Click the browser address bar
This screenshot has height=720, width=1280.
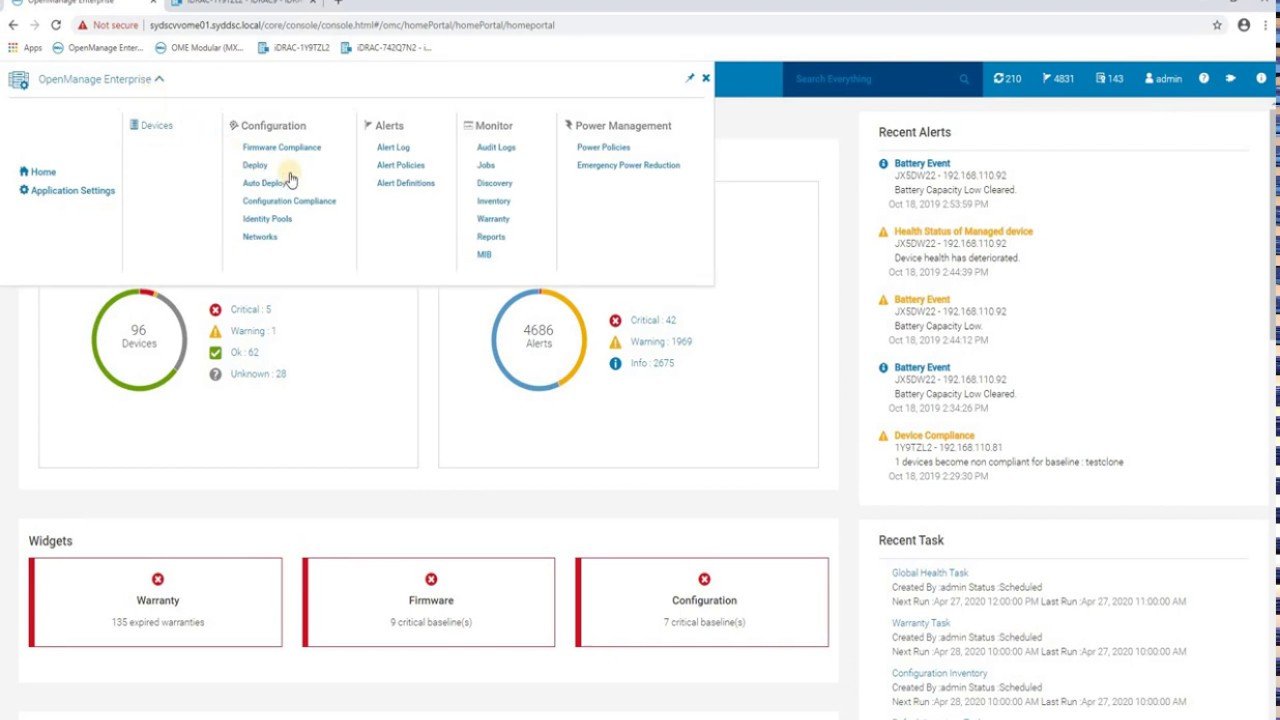640,25
